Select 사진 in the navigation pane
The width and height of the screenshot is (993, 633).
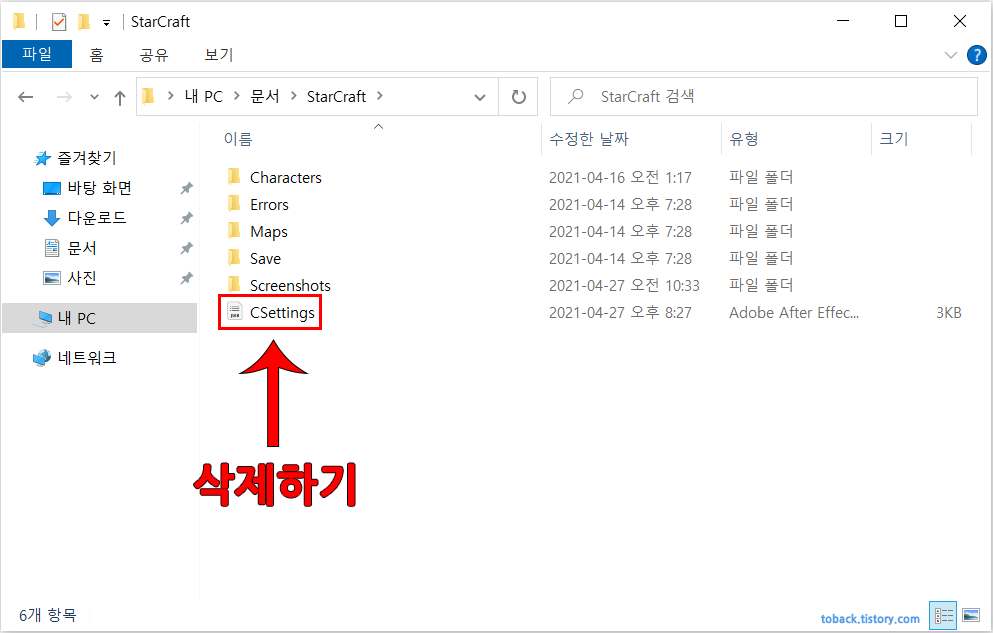click(82, 278)
